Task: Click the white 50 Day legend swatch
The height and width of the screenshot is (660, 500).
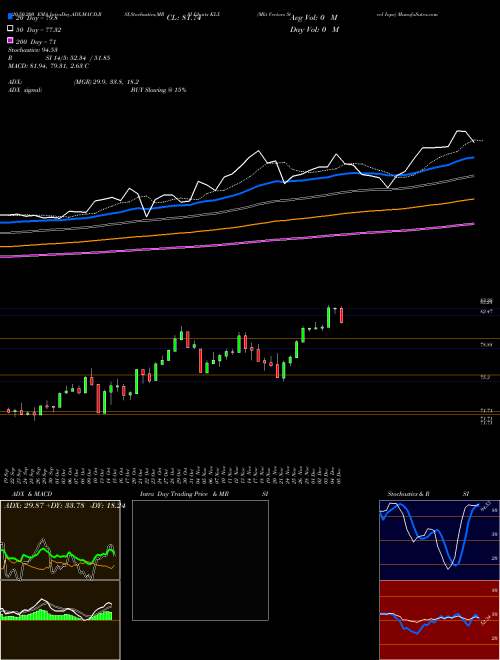Action: click(10, 29)
